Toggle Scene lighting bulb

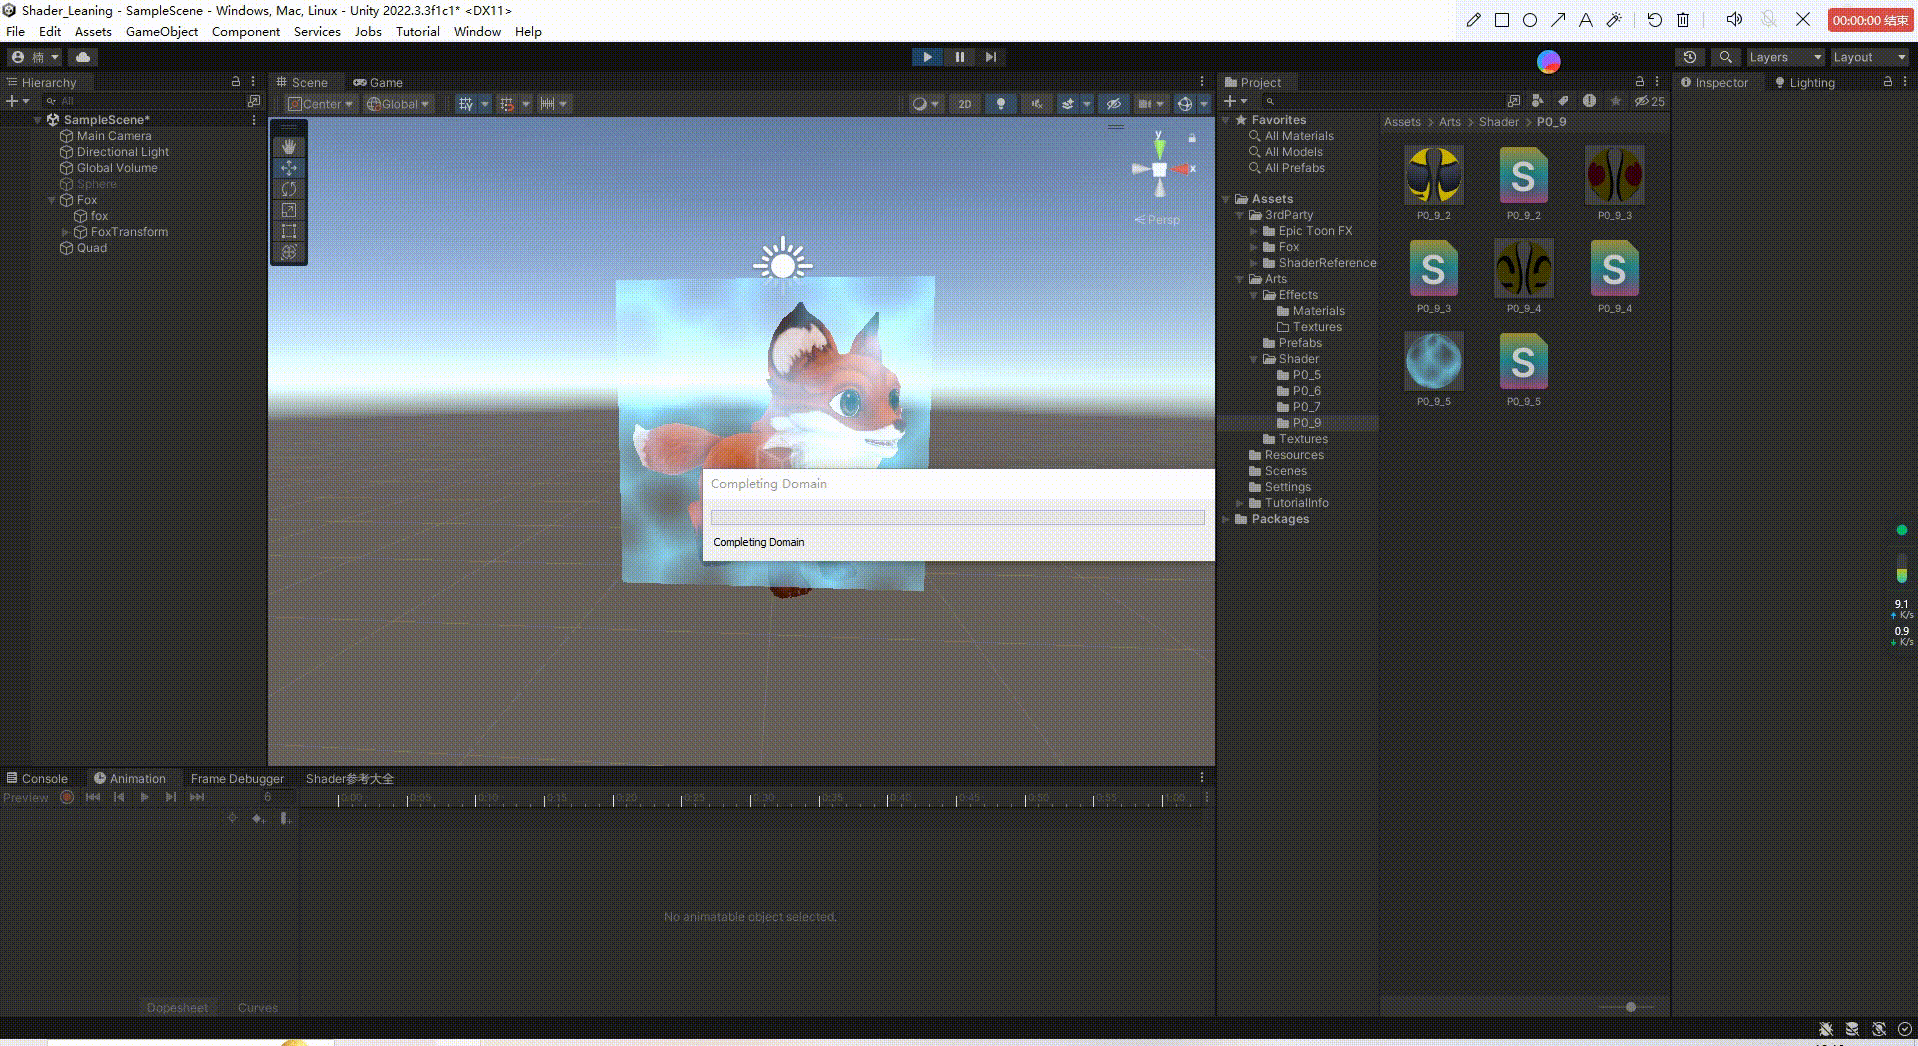(x=1000, y=104)
